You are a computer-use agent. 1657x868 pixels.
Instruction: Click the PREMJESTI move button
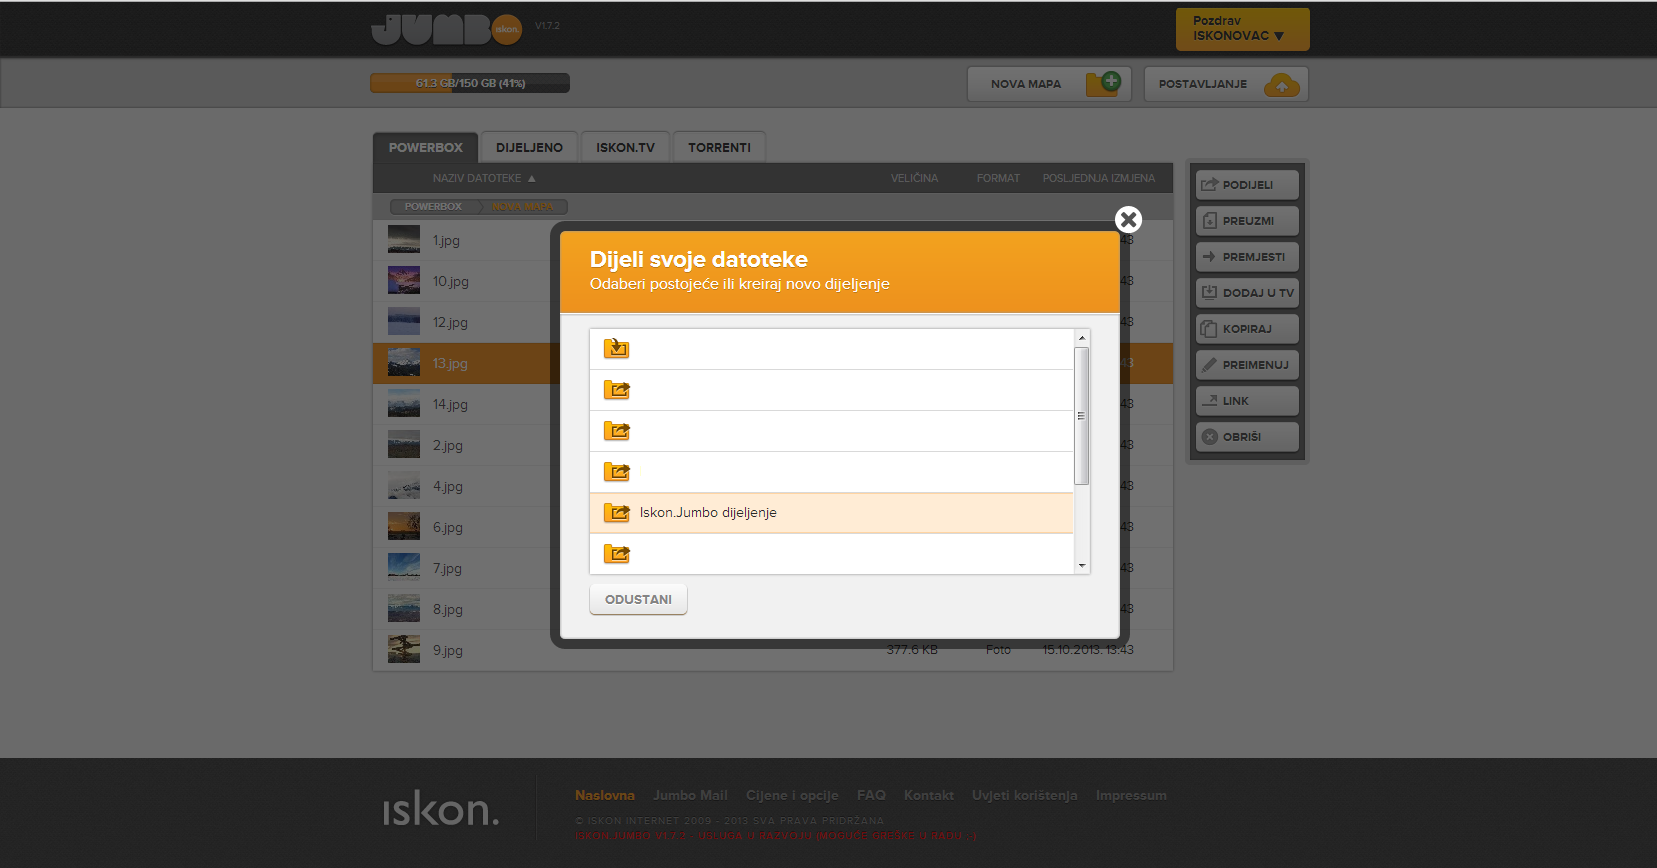[x=1247, y=257]
